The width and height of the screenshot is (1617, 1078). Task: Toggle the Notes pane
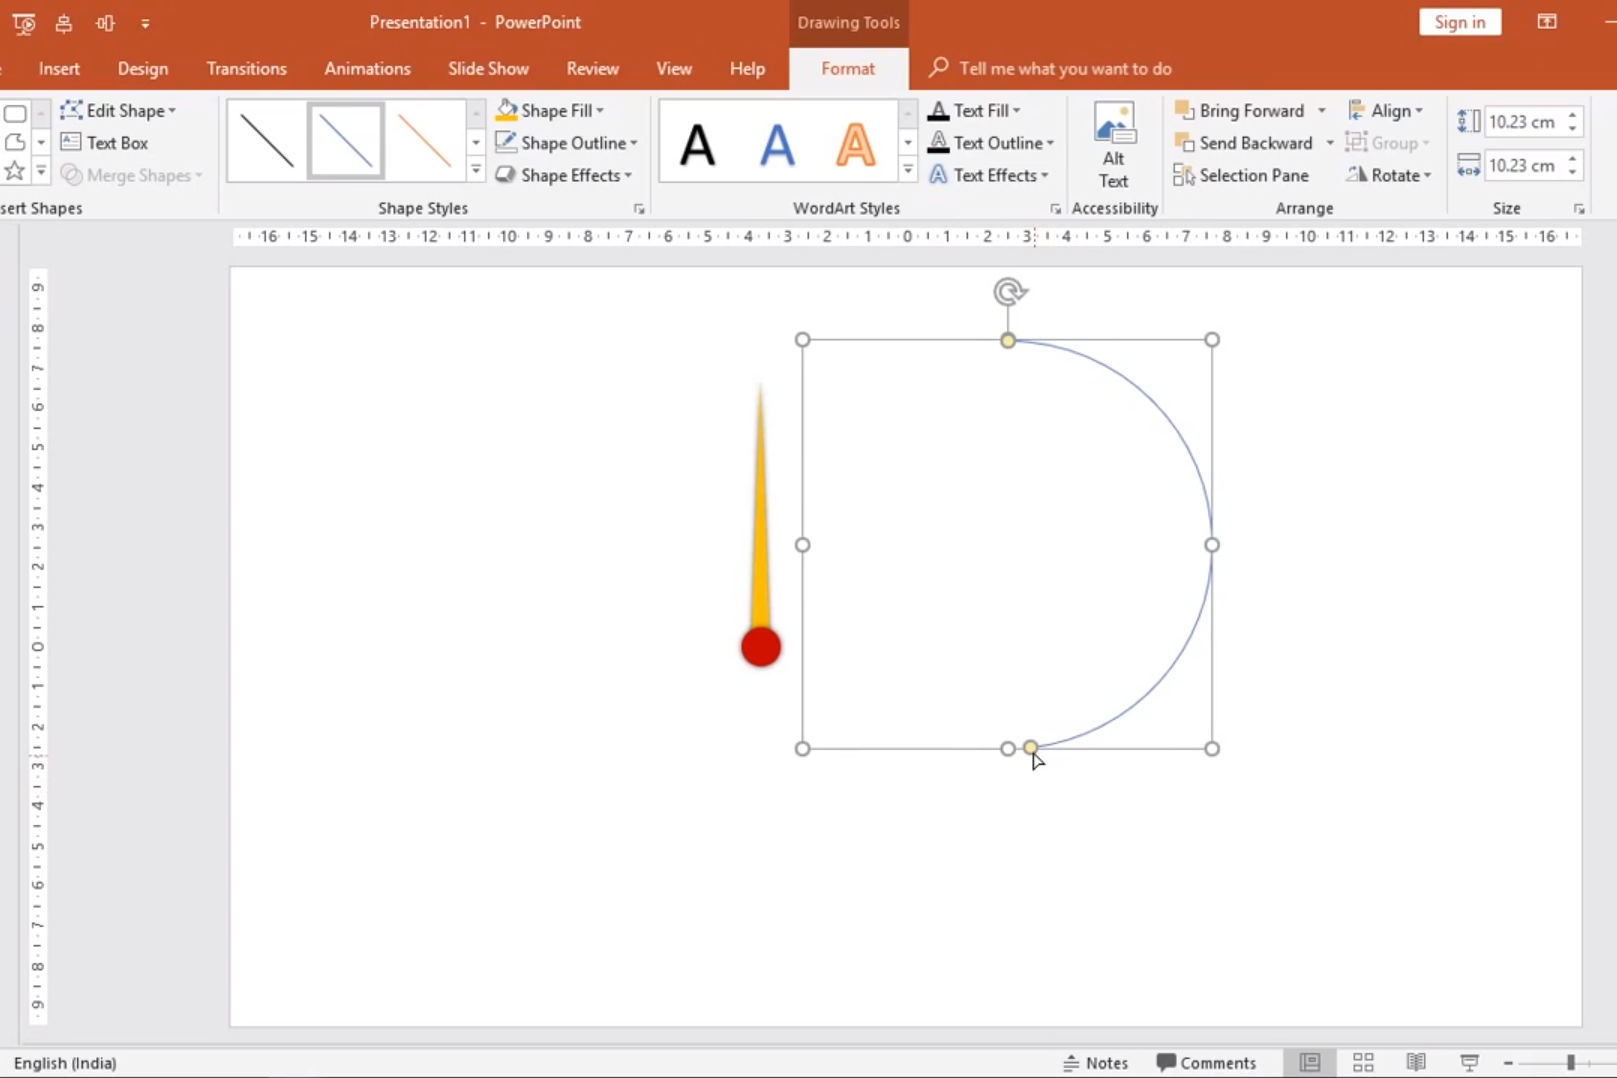coord(1095,1062)
